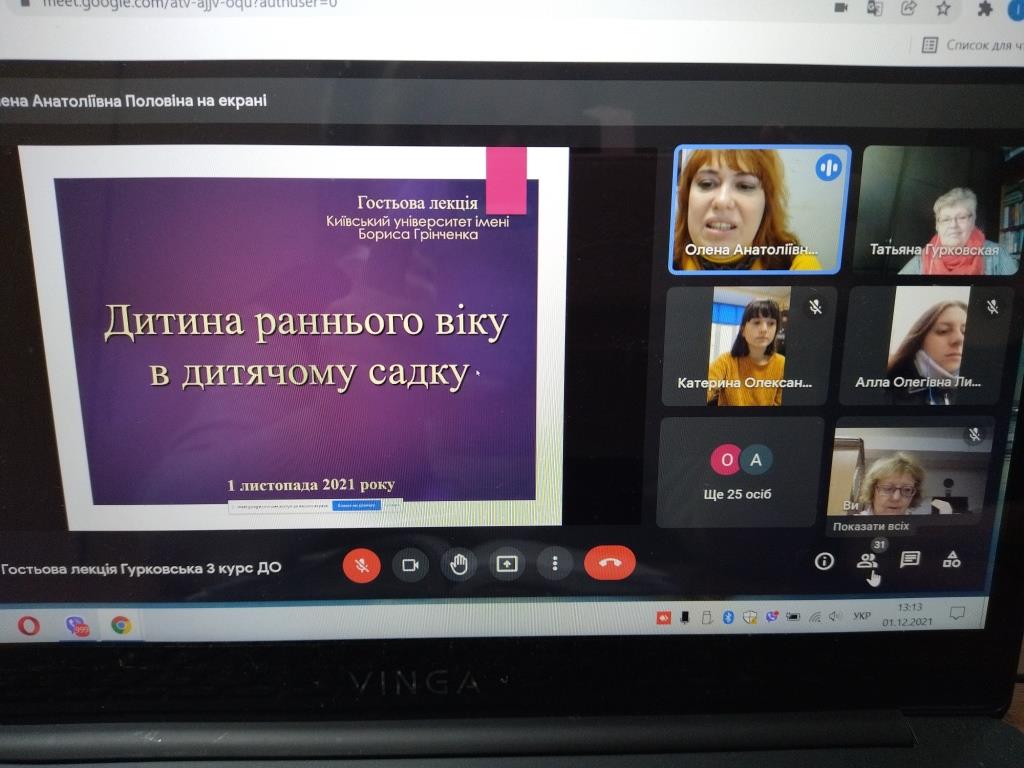This screenshot has width=1024, height=768.
Task: Raise your hand in the meeting
Action: (458, 565)
